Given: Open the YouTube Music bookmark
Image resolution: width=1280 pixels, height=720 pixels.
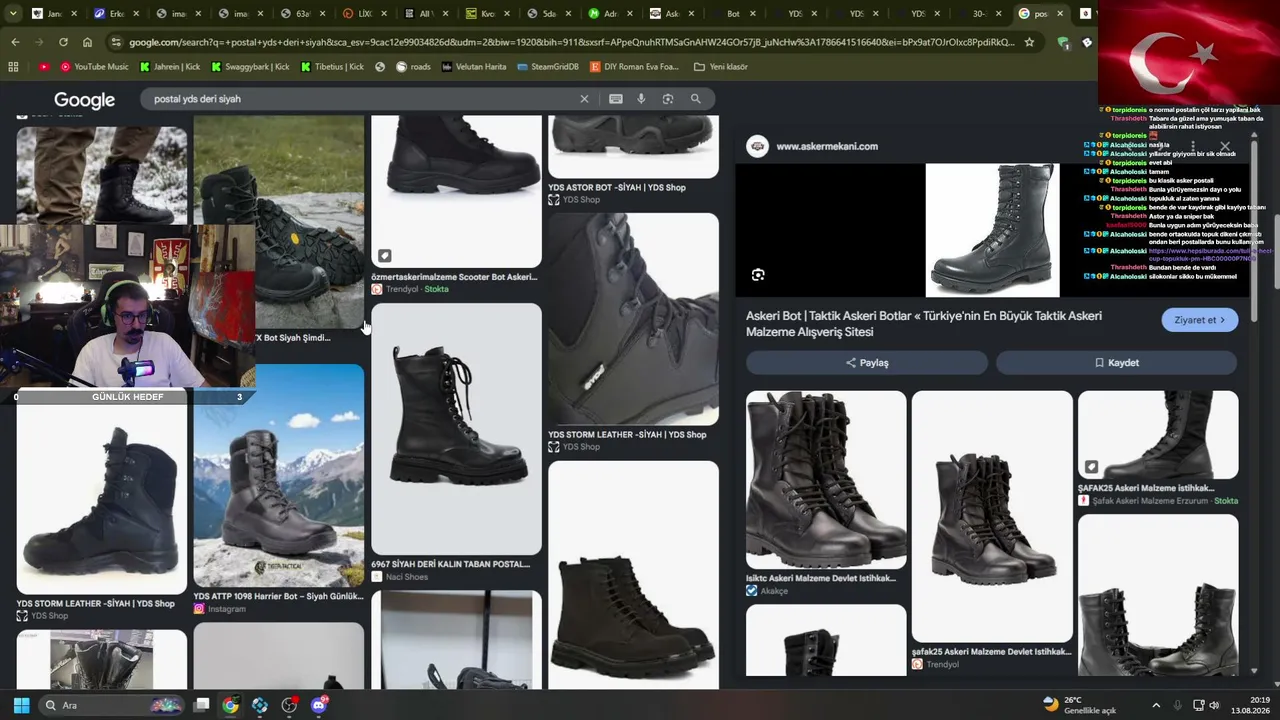Looking at the screenshot, I should coord(95,67).
